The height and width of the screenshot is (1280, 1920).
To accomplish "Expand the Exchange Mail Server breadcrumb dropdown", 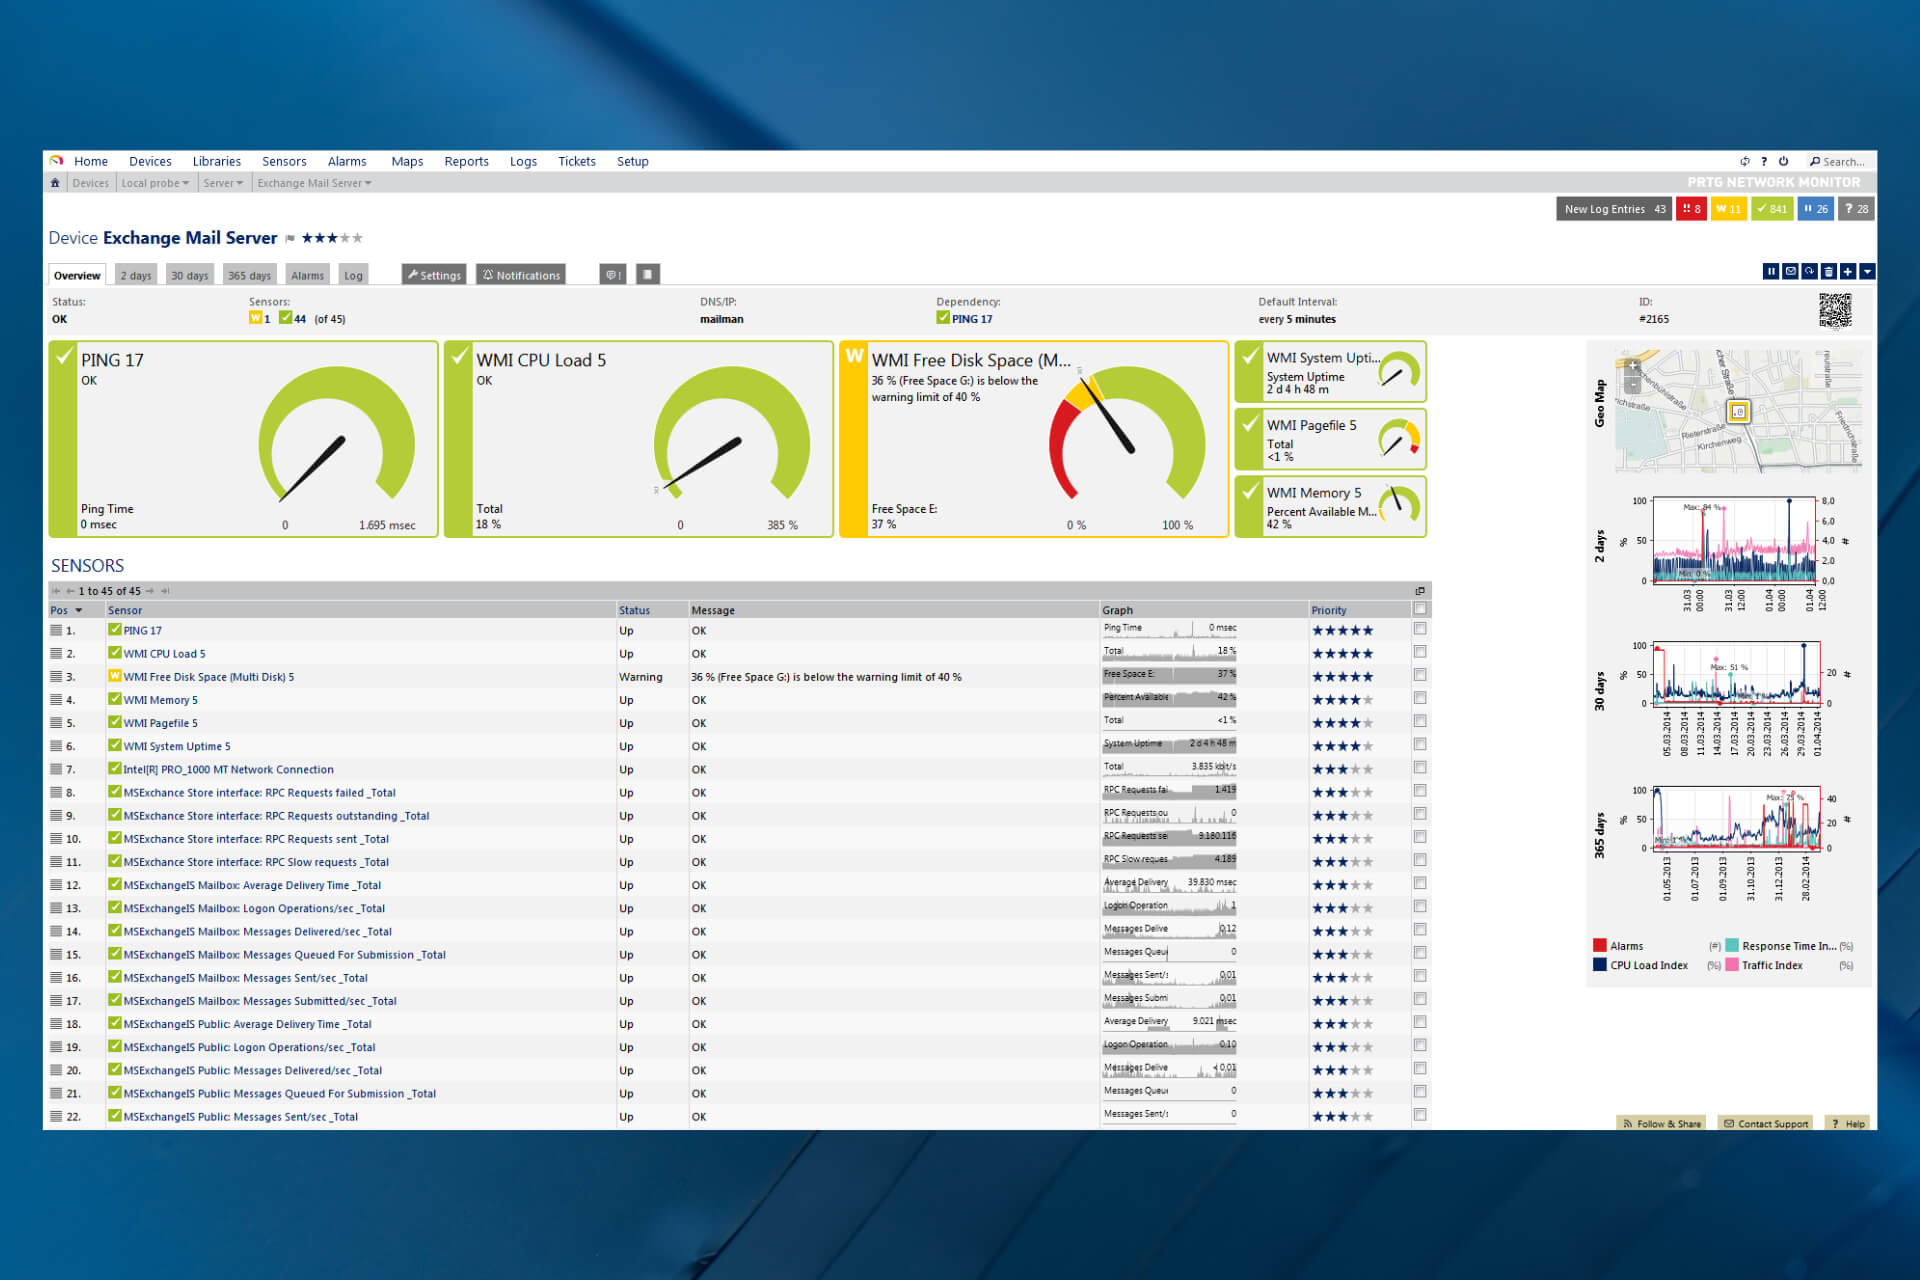I will coord(314,183).
